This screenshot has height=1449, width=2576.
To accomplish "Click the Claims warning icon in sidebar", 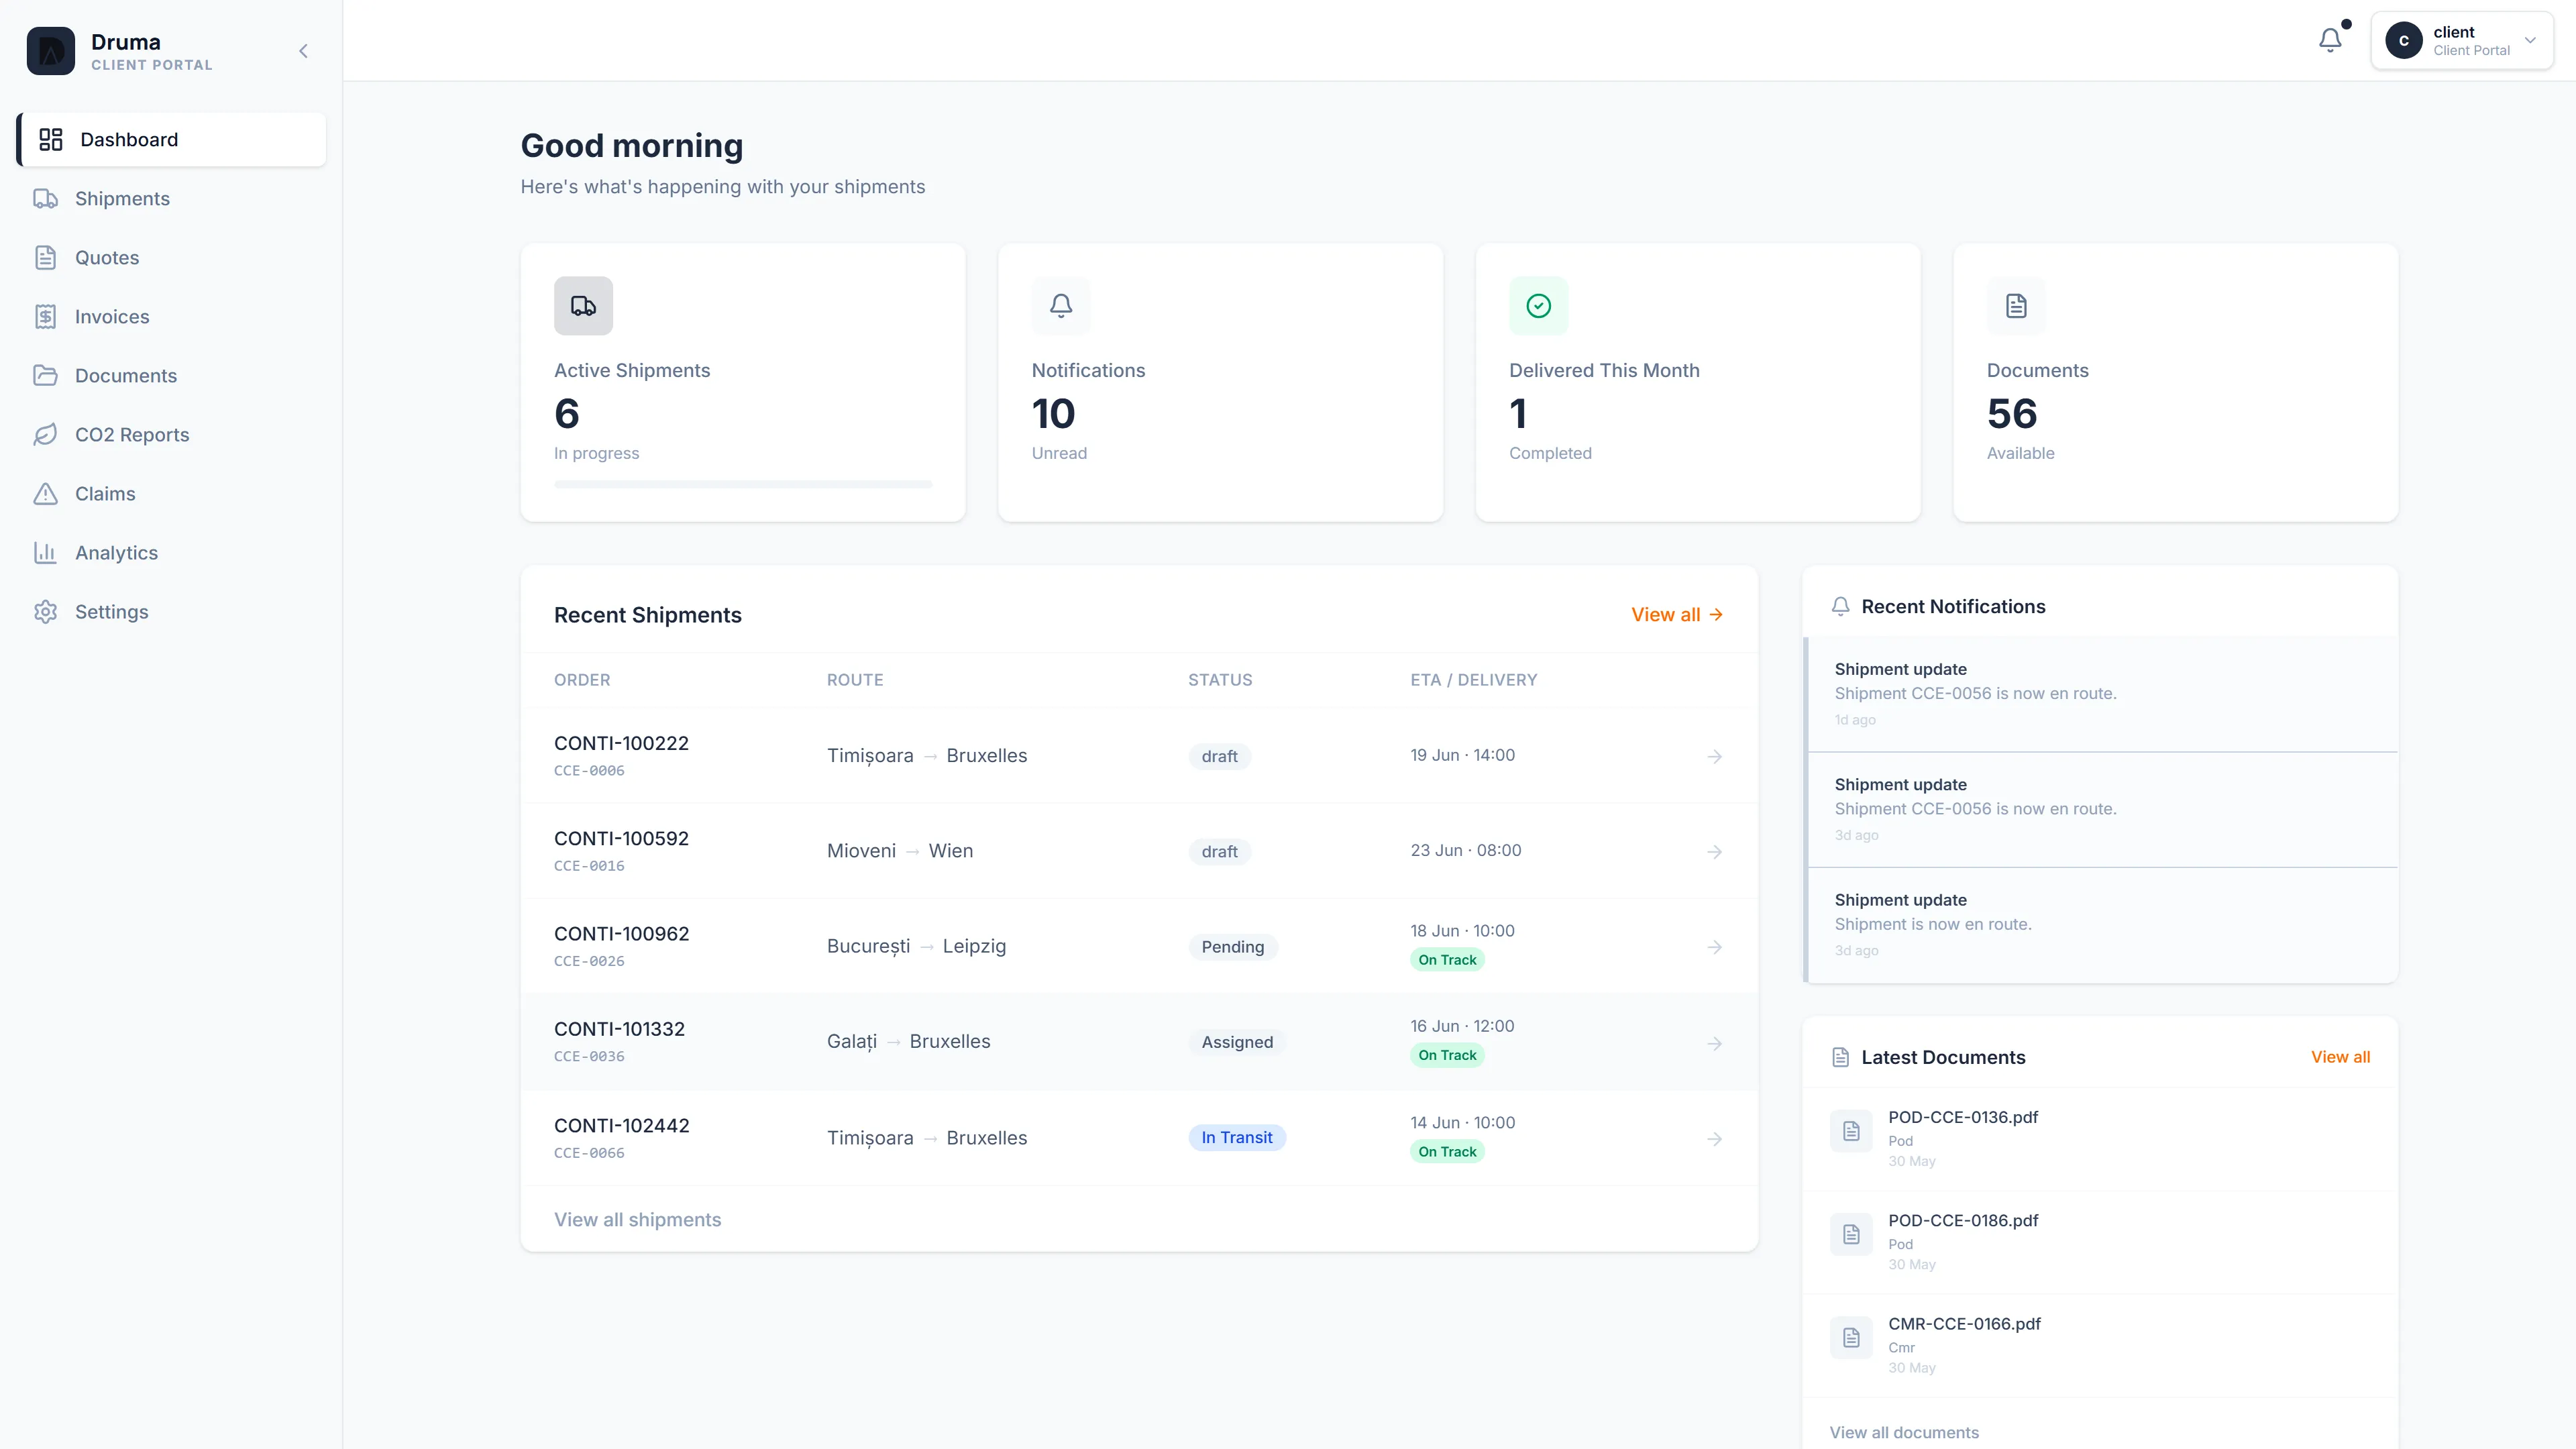I will [x=46, y=493].
